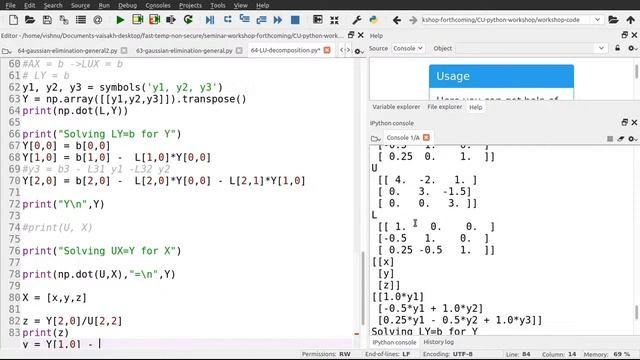Switch to 64-gaussian-elimination-general2.py tab
This screenshot has height=360, width=640.
pyautogui.click(x=67, y=51)
